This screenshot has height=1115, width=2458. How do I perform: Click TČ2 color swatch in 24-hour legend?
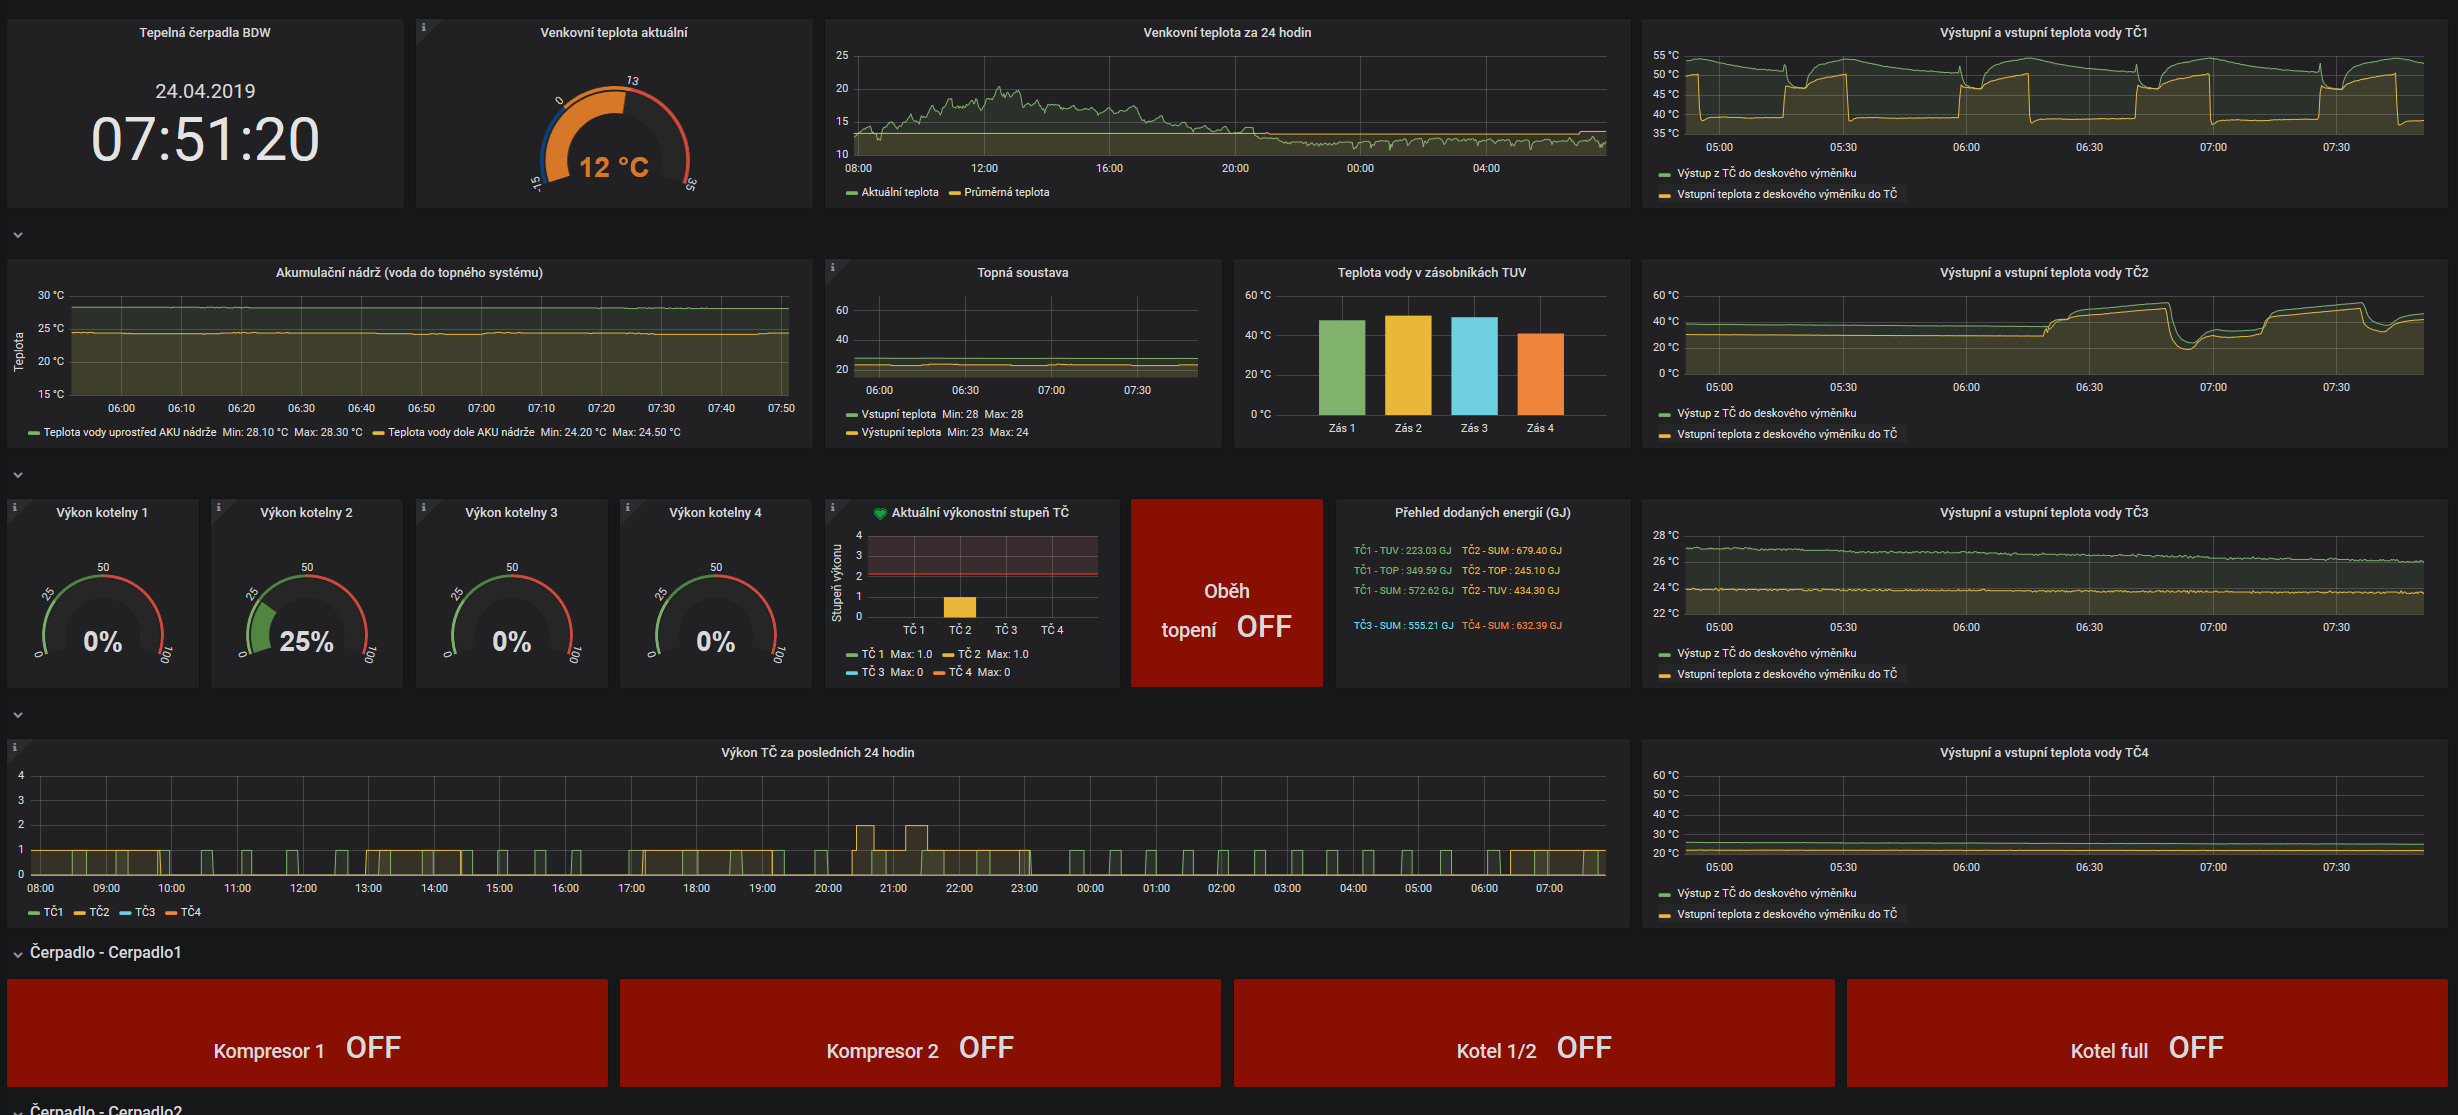tap(80, 912)
